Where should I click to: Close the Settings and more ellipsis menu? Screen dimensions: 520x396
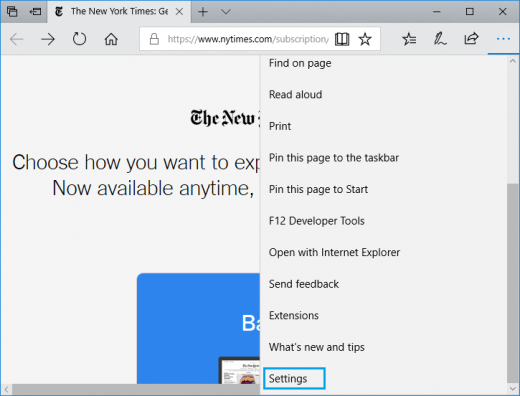tap(503, 39)
